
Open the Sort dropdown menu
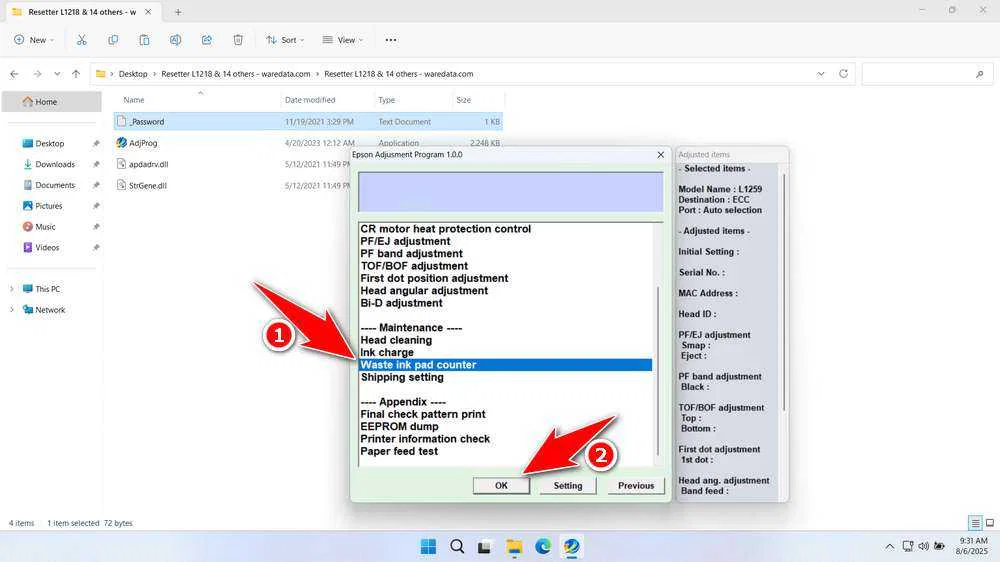286,40
